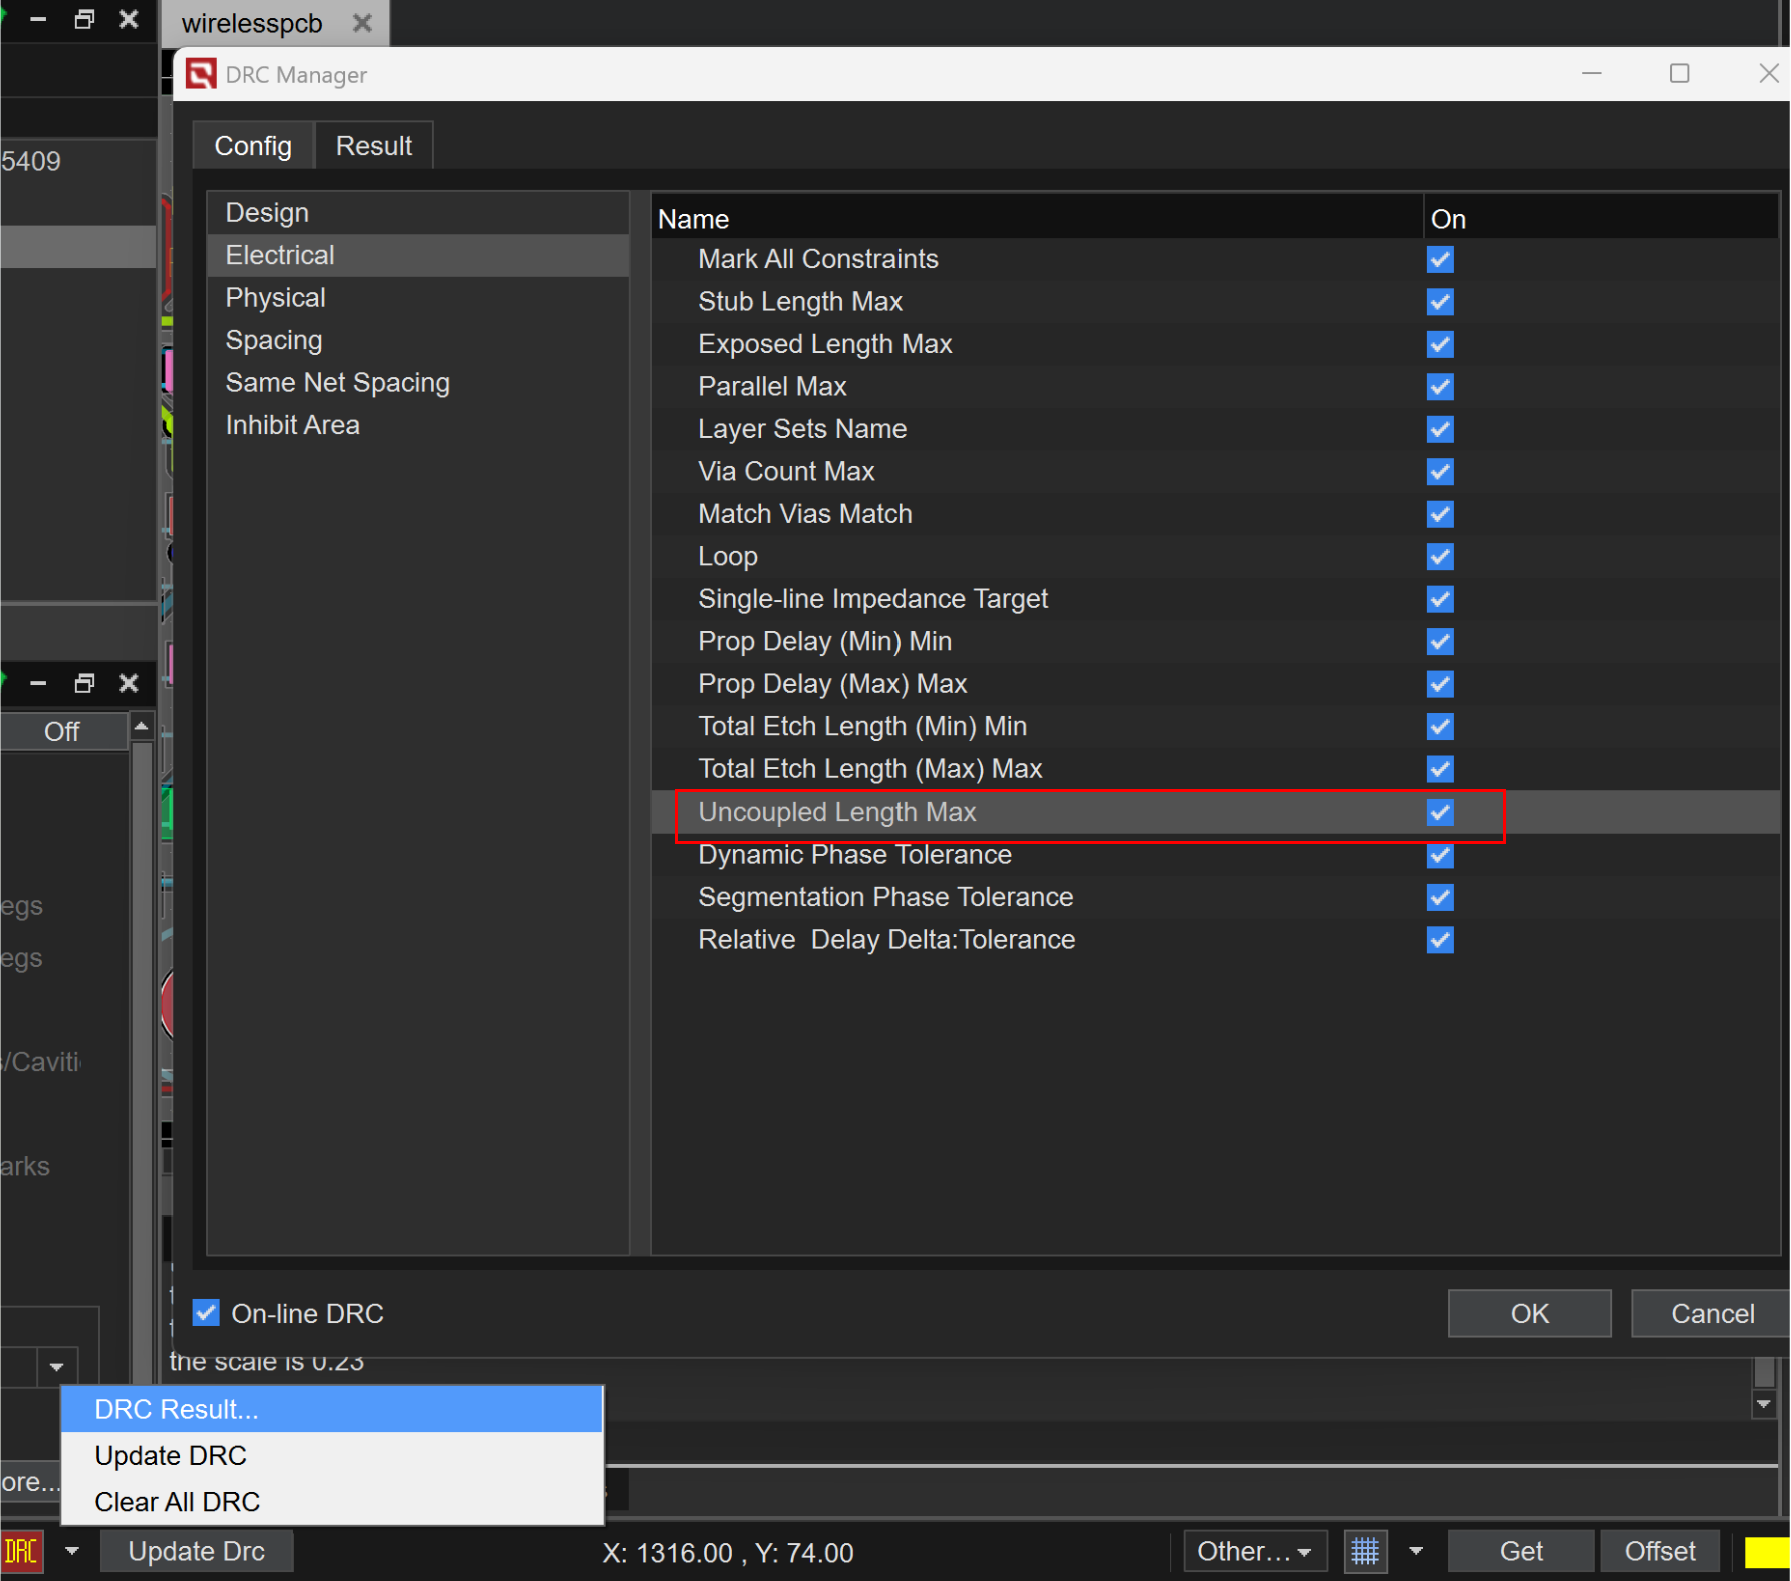Click the yellow color swatch

pyautogui.click(x=1766, y=1552)
